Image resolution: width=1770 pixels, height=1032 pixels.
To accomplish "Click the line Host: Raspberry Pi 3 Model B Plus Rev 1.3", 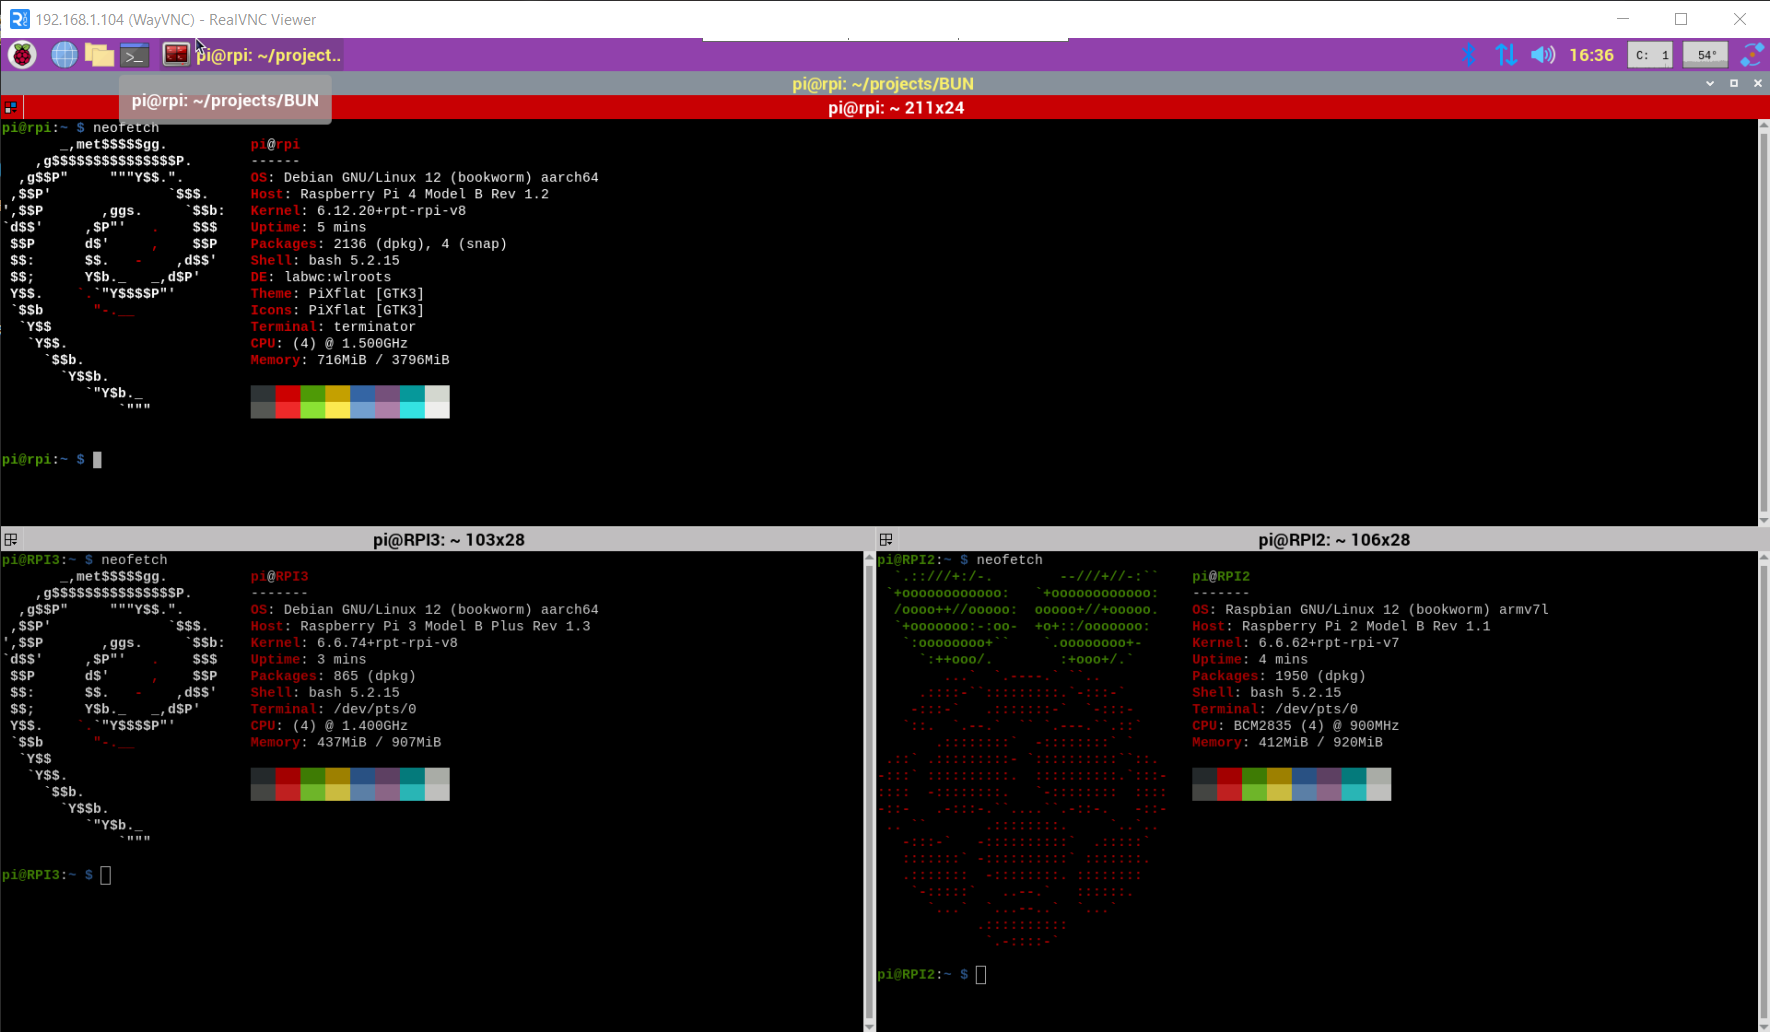I will 420,626.
